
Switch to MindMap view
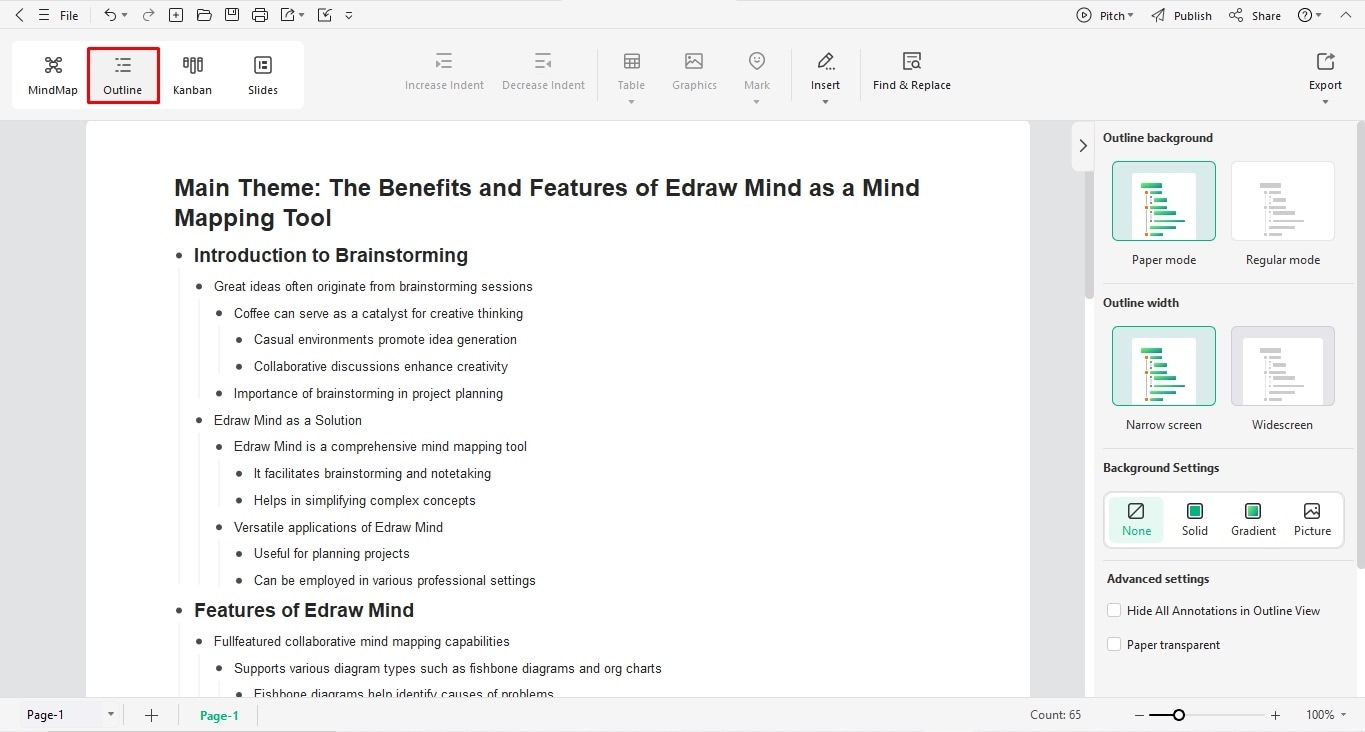53,75
